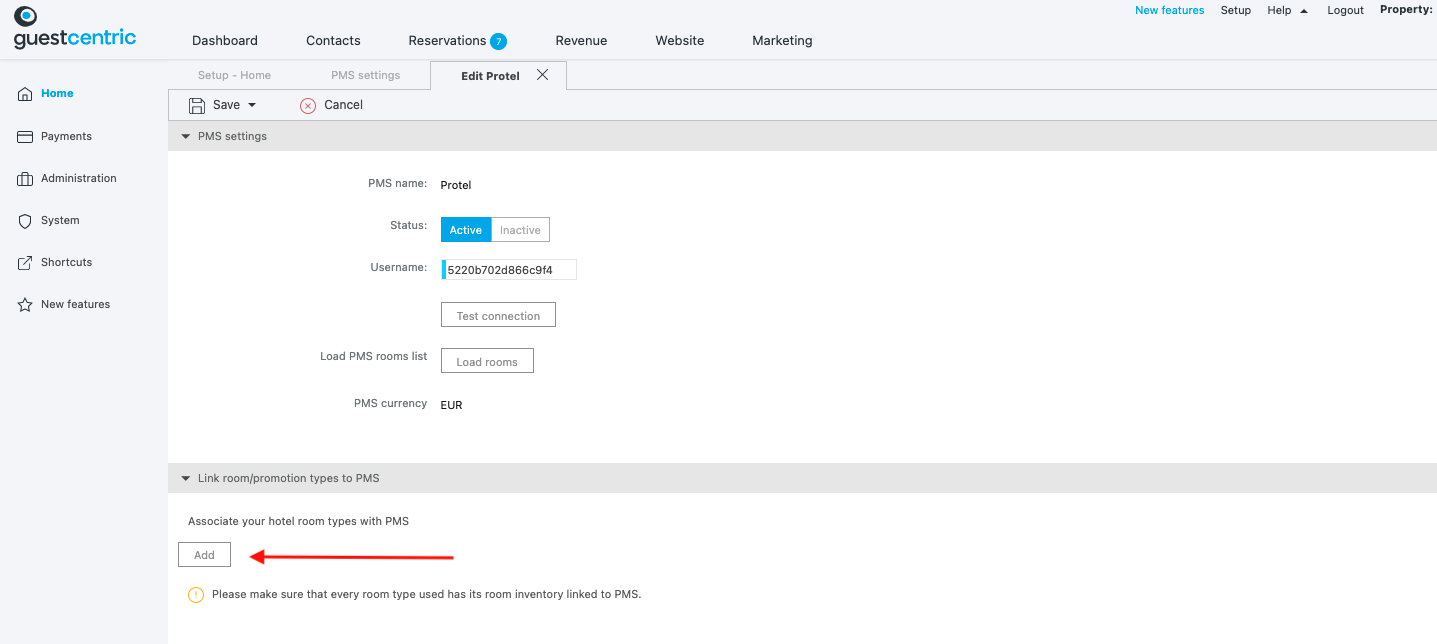Select the Edit Protel tab

tap(490, 76)
